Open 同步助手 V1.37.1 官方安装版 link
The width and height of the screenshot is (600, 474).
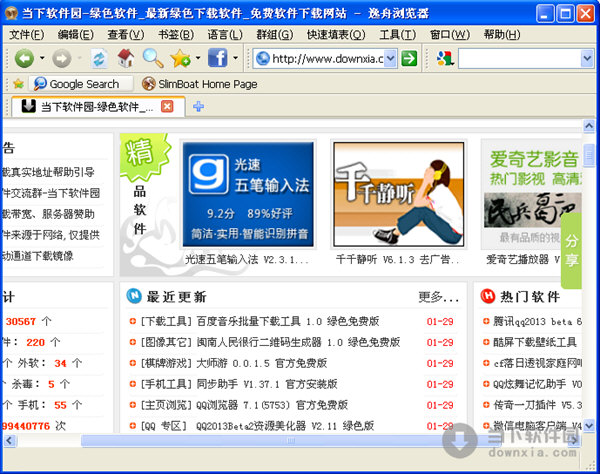pos(267,384)
